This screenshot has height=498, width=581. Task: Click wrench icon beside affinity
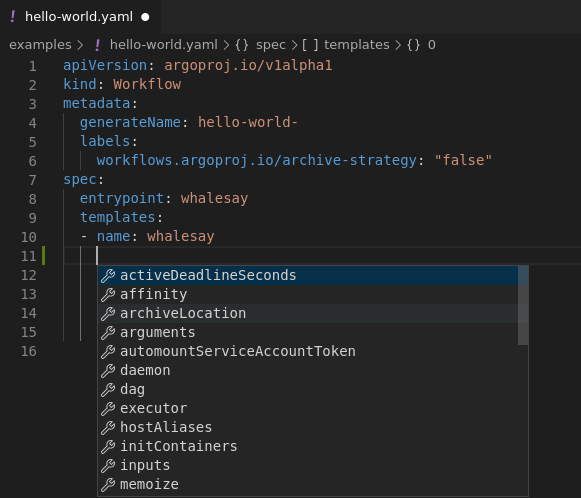point(108,295)
